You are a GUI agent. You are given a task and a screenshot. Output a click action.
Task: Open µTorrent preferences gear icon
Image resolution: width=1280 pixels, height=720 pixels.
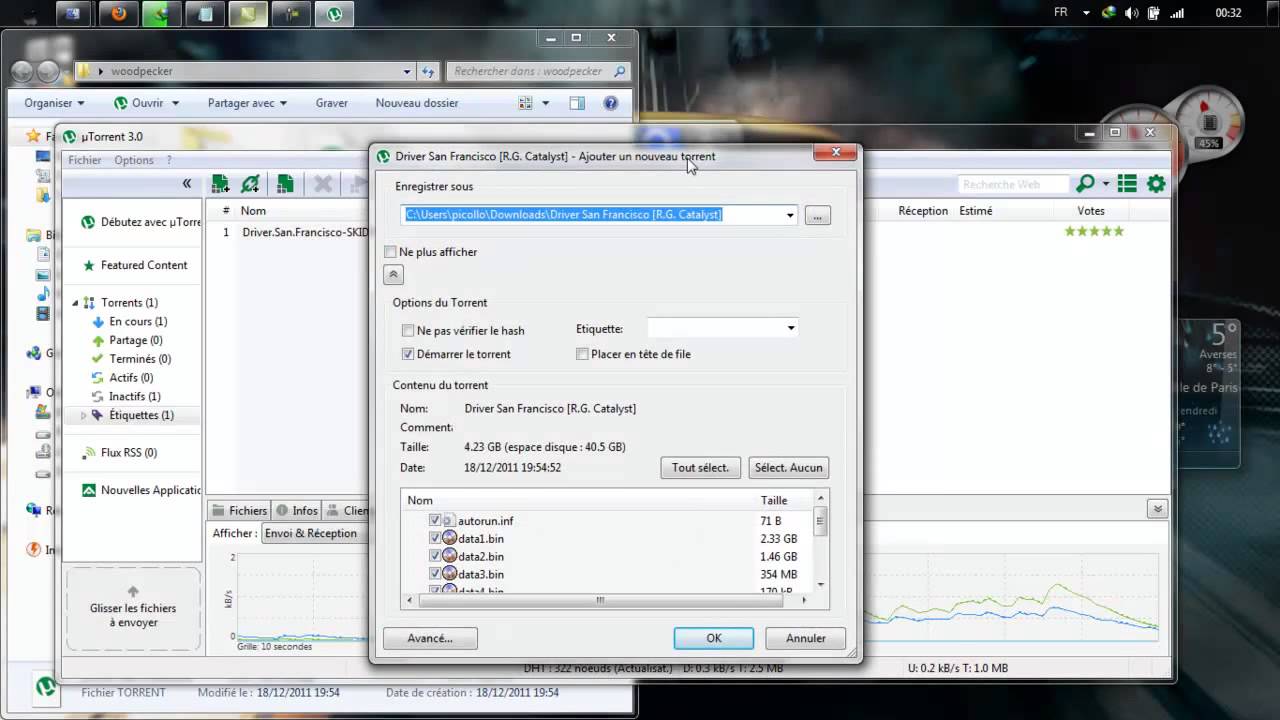(1157, 184)
